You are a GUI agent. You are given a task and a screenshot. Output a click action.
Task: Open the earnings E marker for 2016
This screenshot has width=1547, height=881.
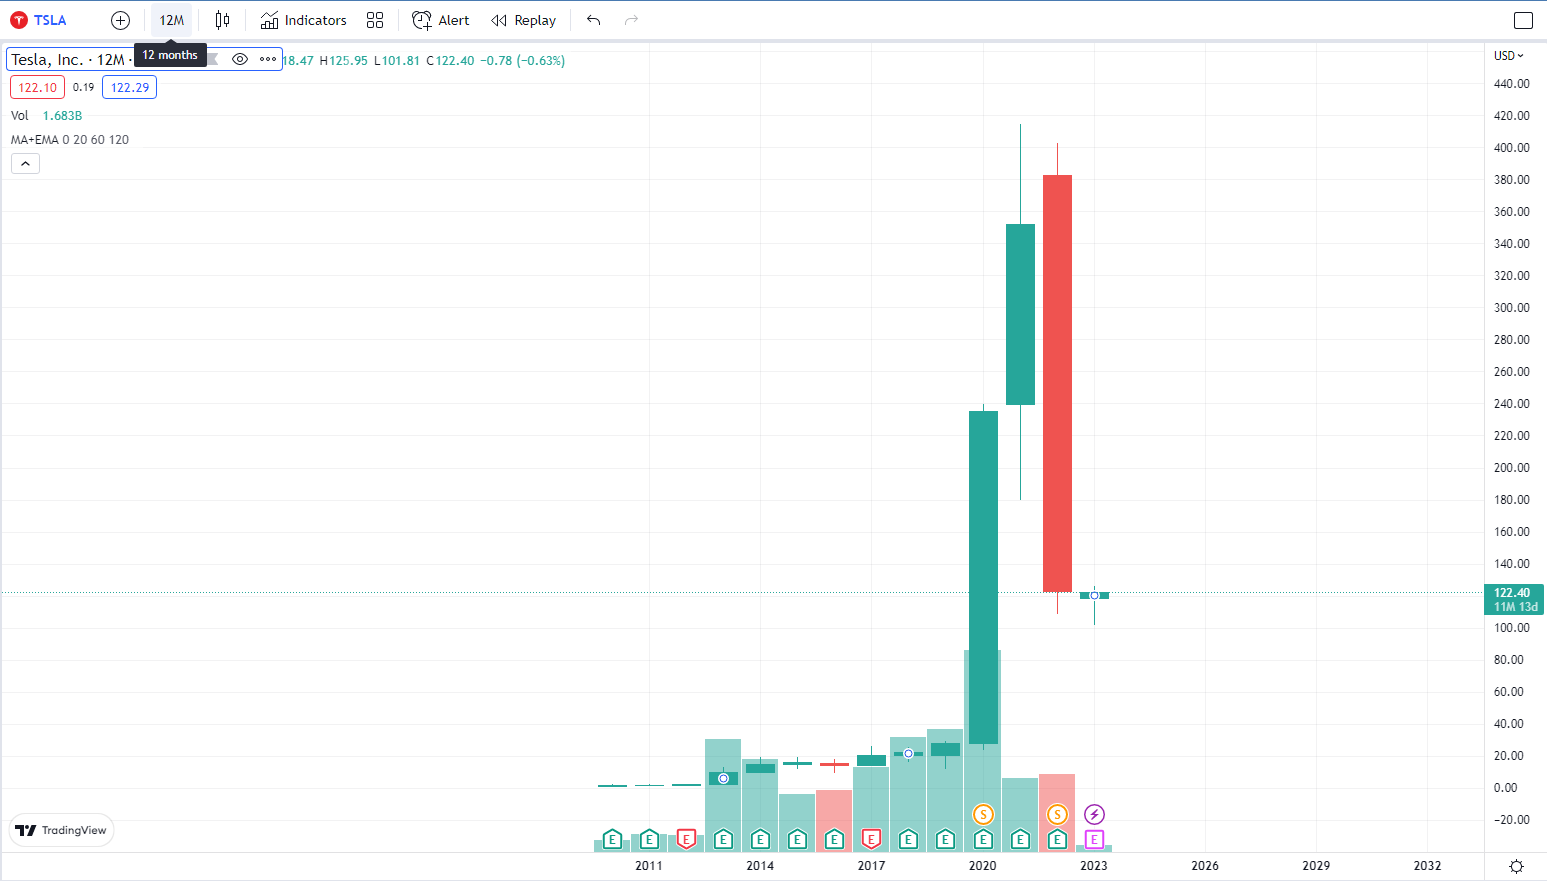click(x=834, y=839)
